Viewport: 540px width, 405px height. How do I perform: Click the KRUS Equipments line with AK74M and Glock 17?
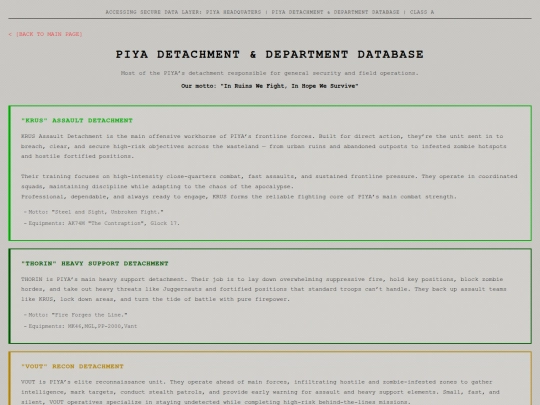[x=102, y=223]
